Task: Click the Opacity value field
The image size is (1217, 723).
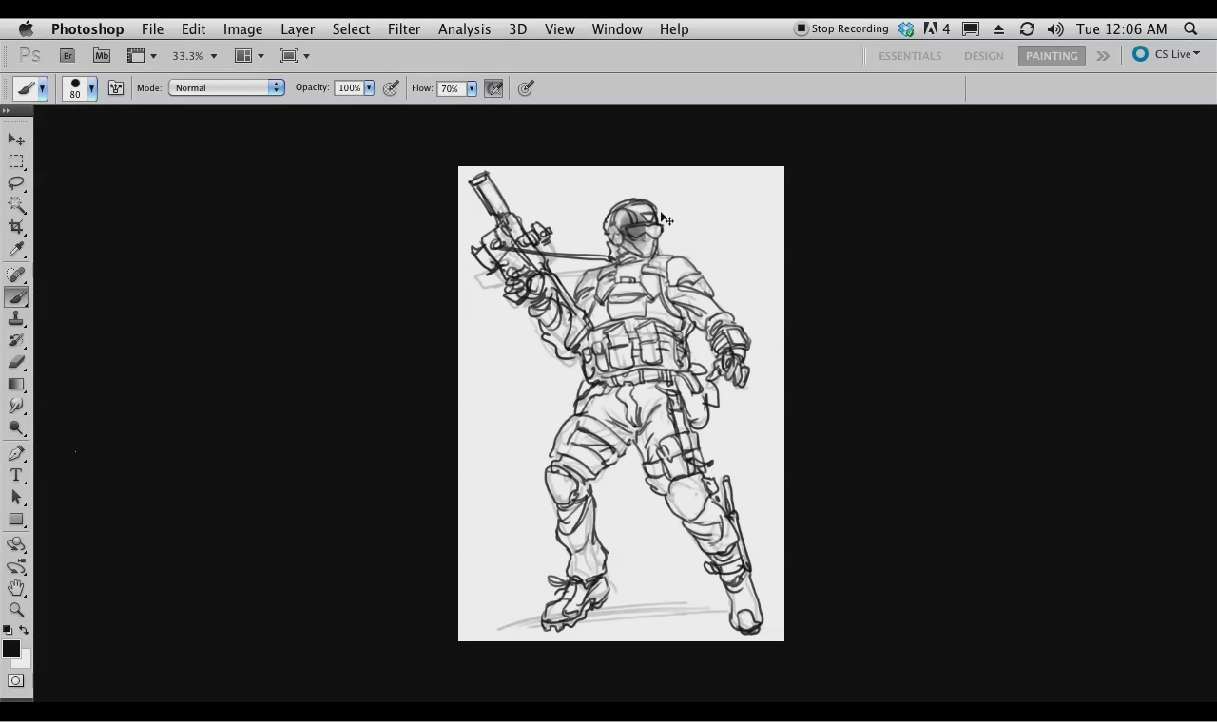Action: 348,88
